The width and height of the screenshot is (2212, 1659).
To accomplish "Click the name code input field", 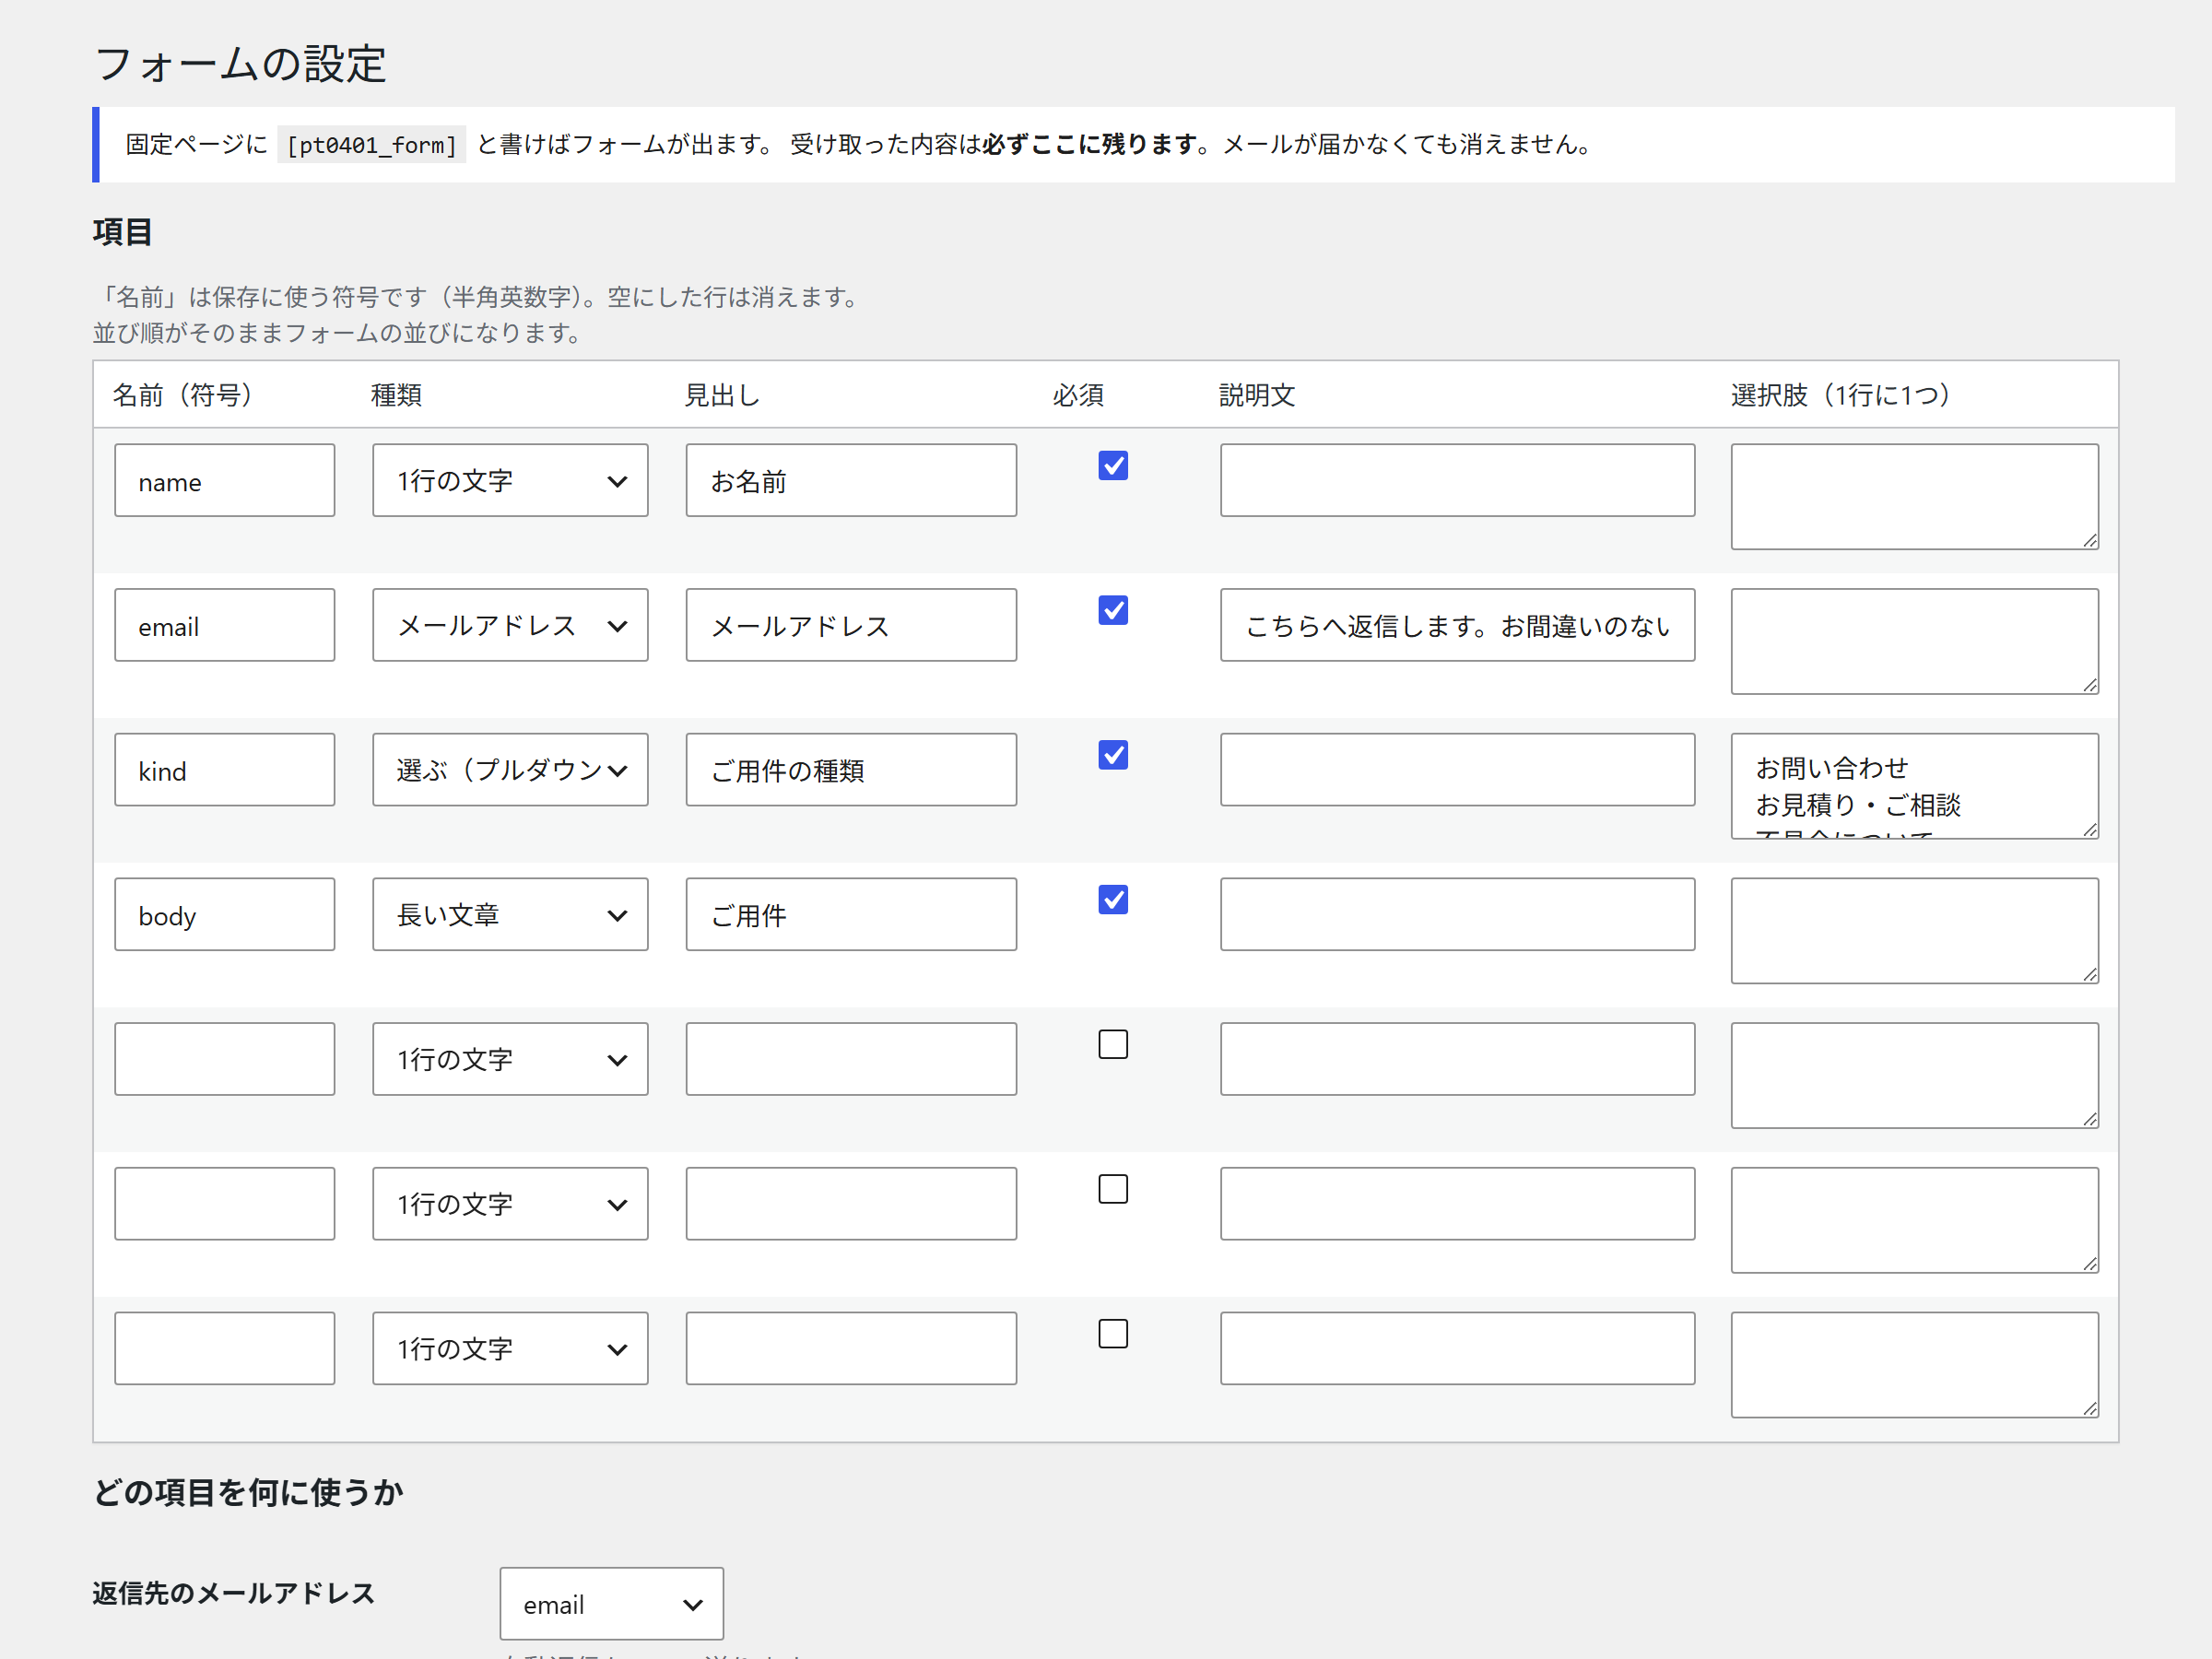I will (225, 481).
